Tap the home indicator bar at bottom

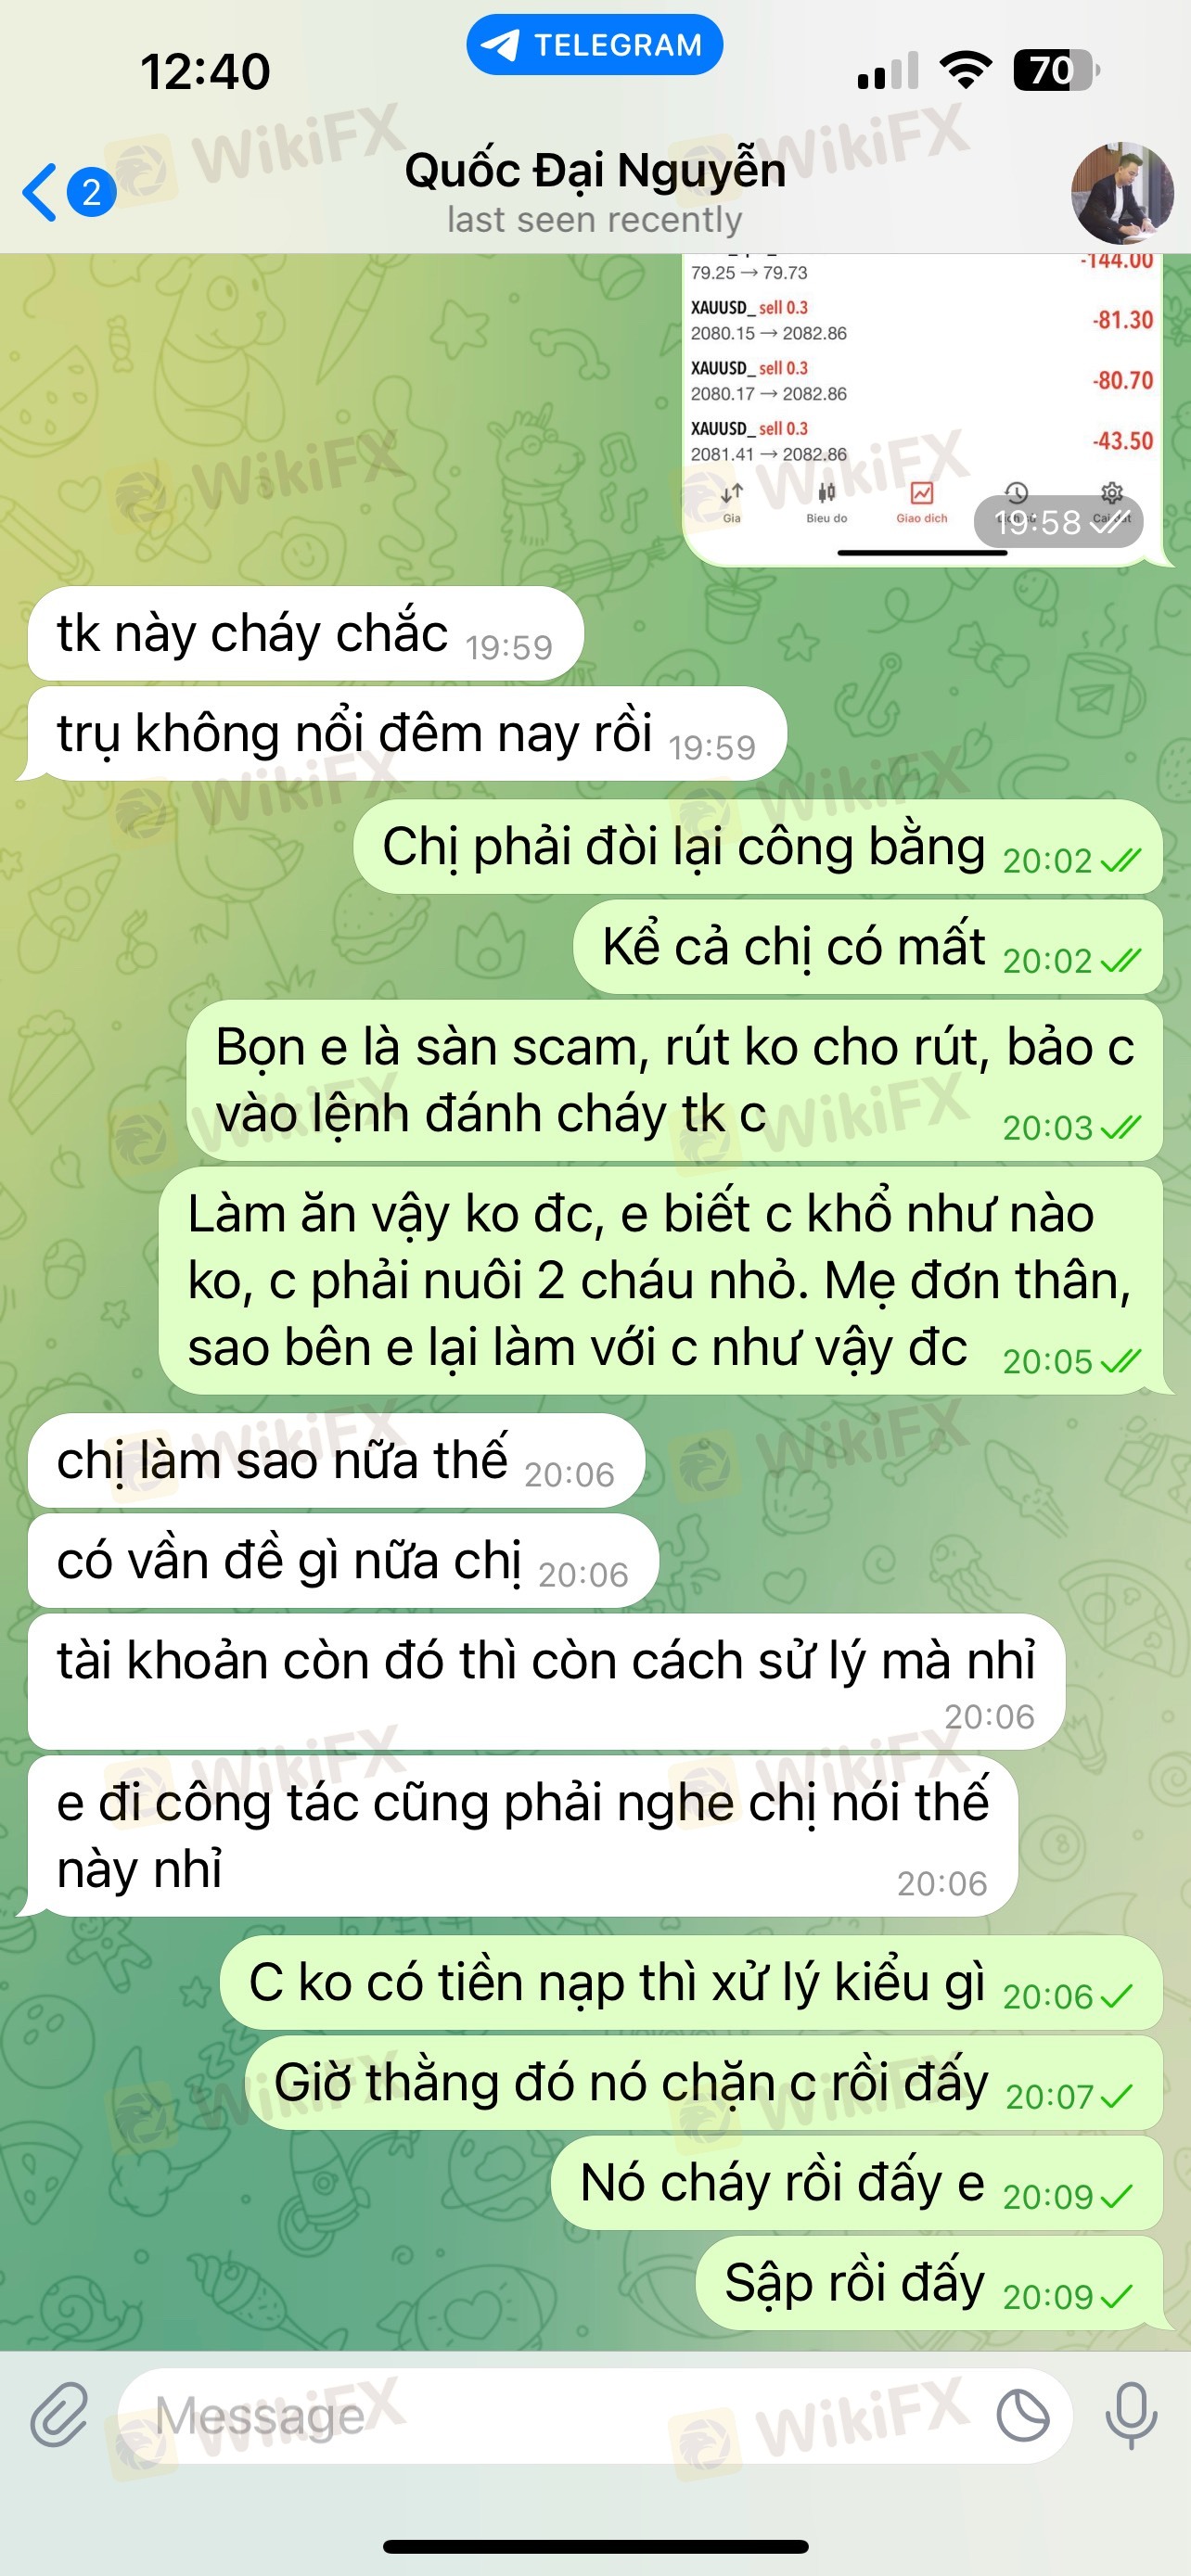(x=595, y=2546)
